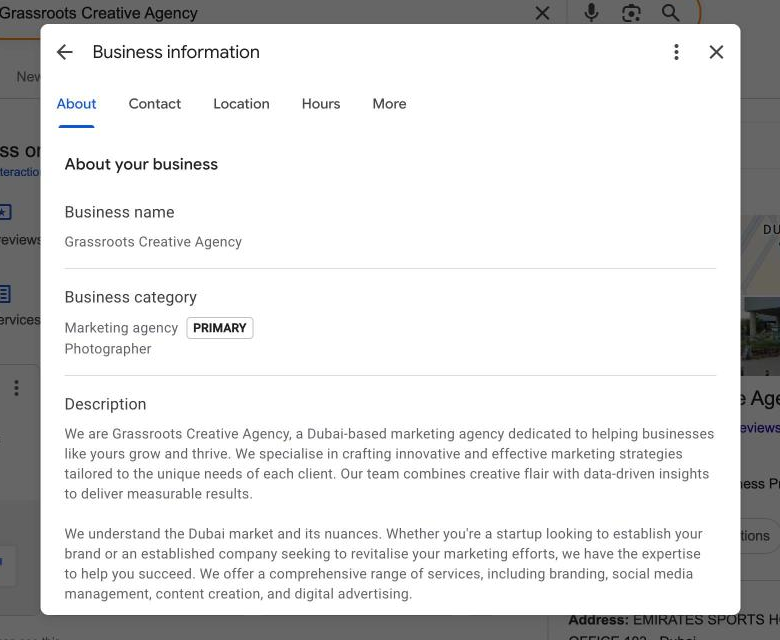Click the PRIMARY category badge
The width and height of the screenshot is (780, 640).
tap(220, 328)
